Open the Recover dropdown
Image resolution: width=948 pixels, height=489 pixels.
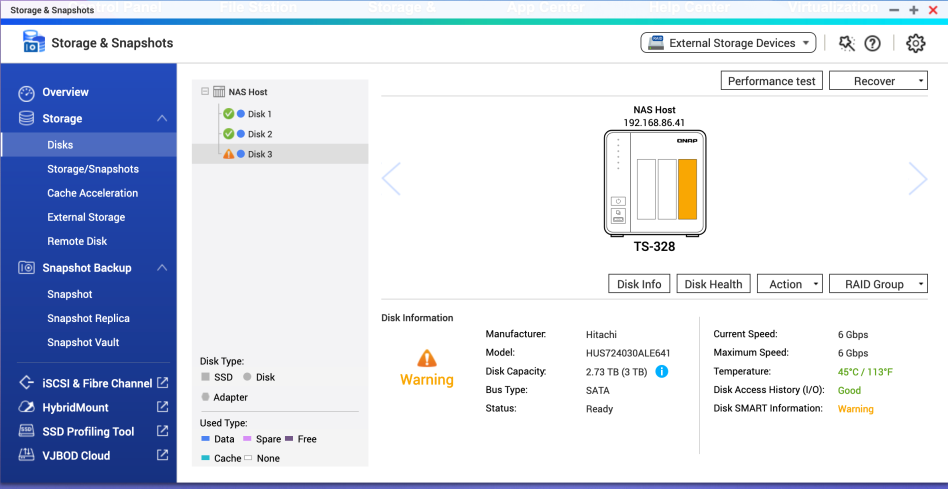(878, 81)
